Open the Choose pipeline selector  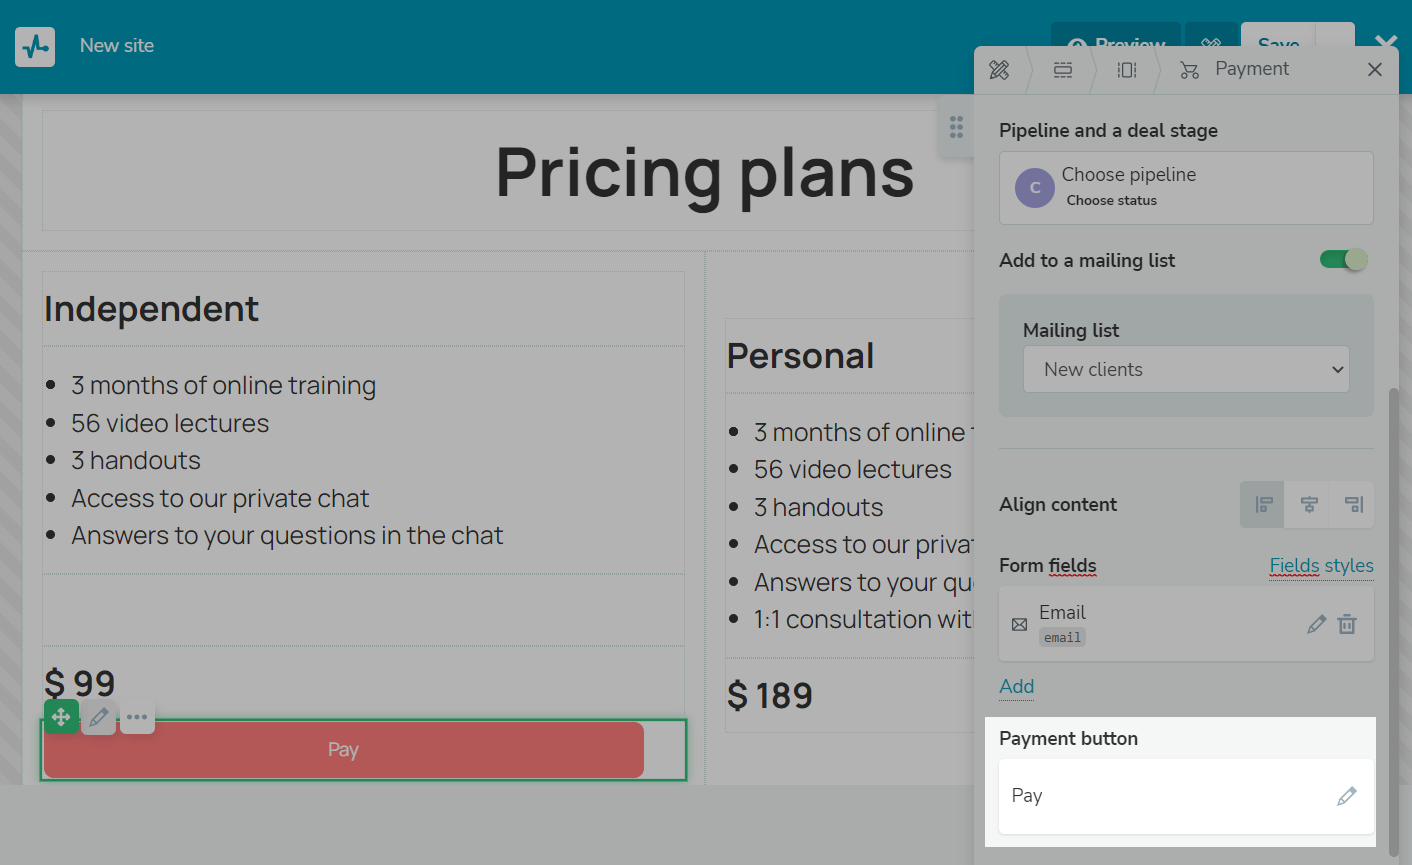pyautogui.click(x=1186, y=188)
